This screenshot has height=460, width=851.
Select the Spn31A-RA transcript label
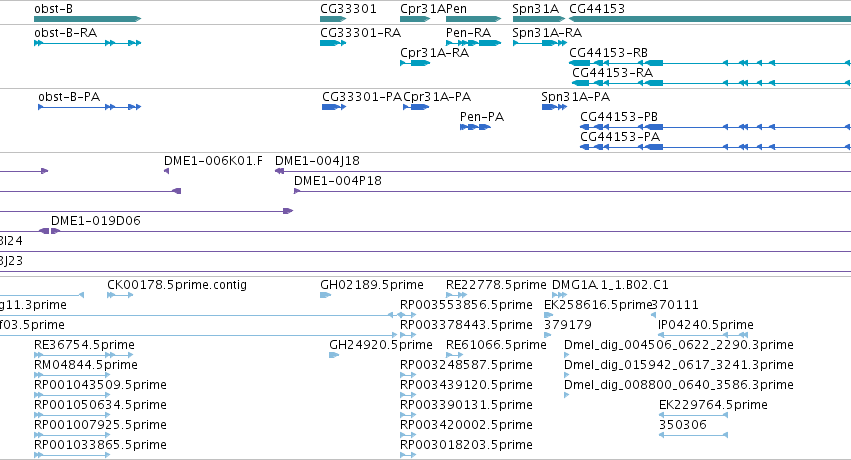tap(547, 33)
